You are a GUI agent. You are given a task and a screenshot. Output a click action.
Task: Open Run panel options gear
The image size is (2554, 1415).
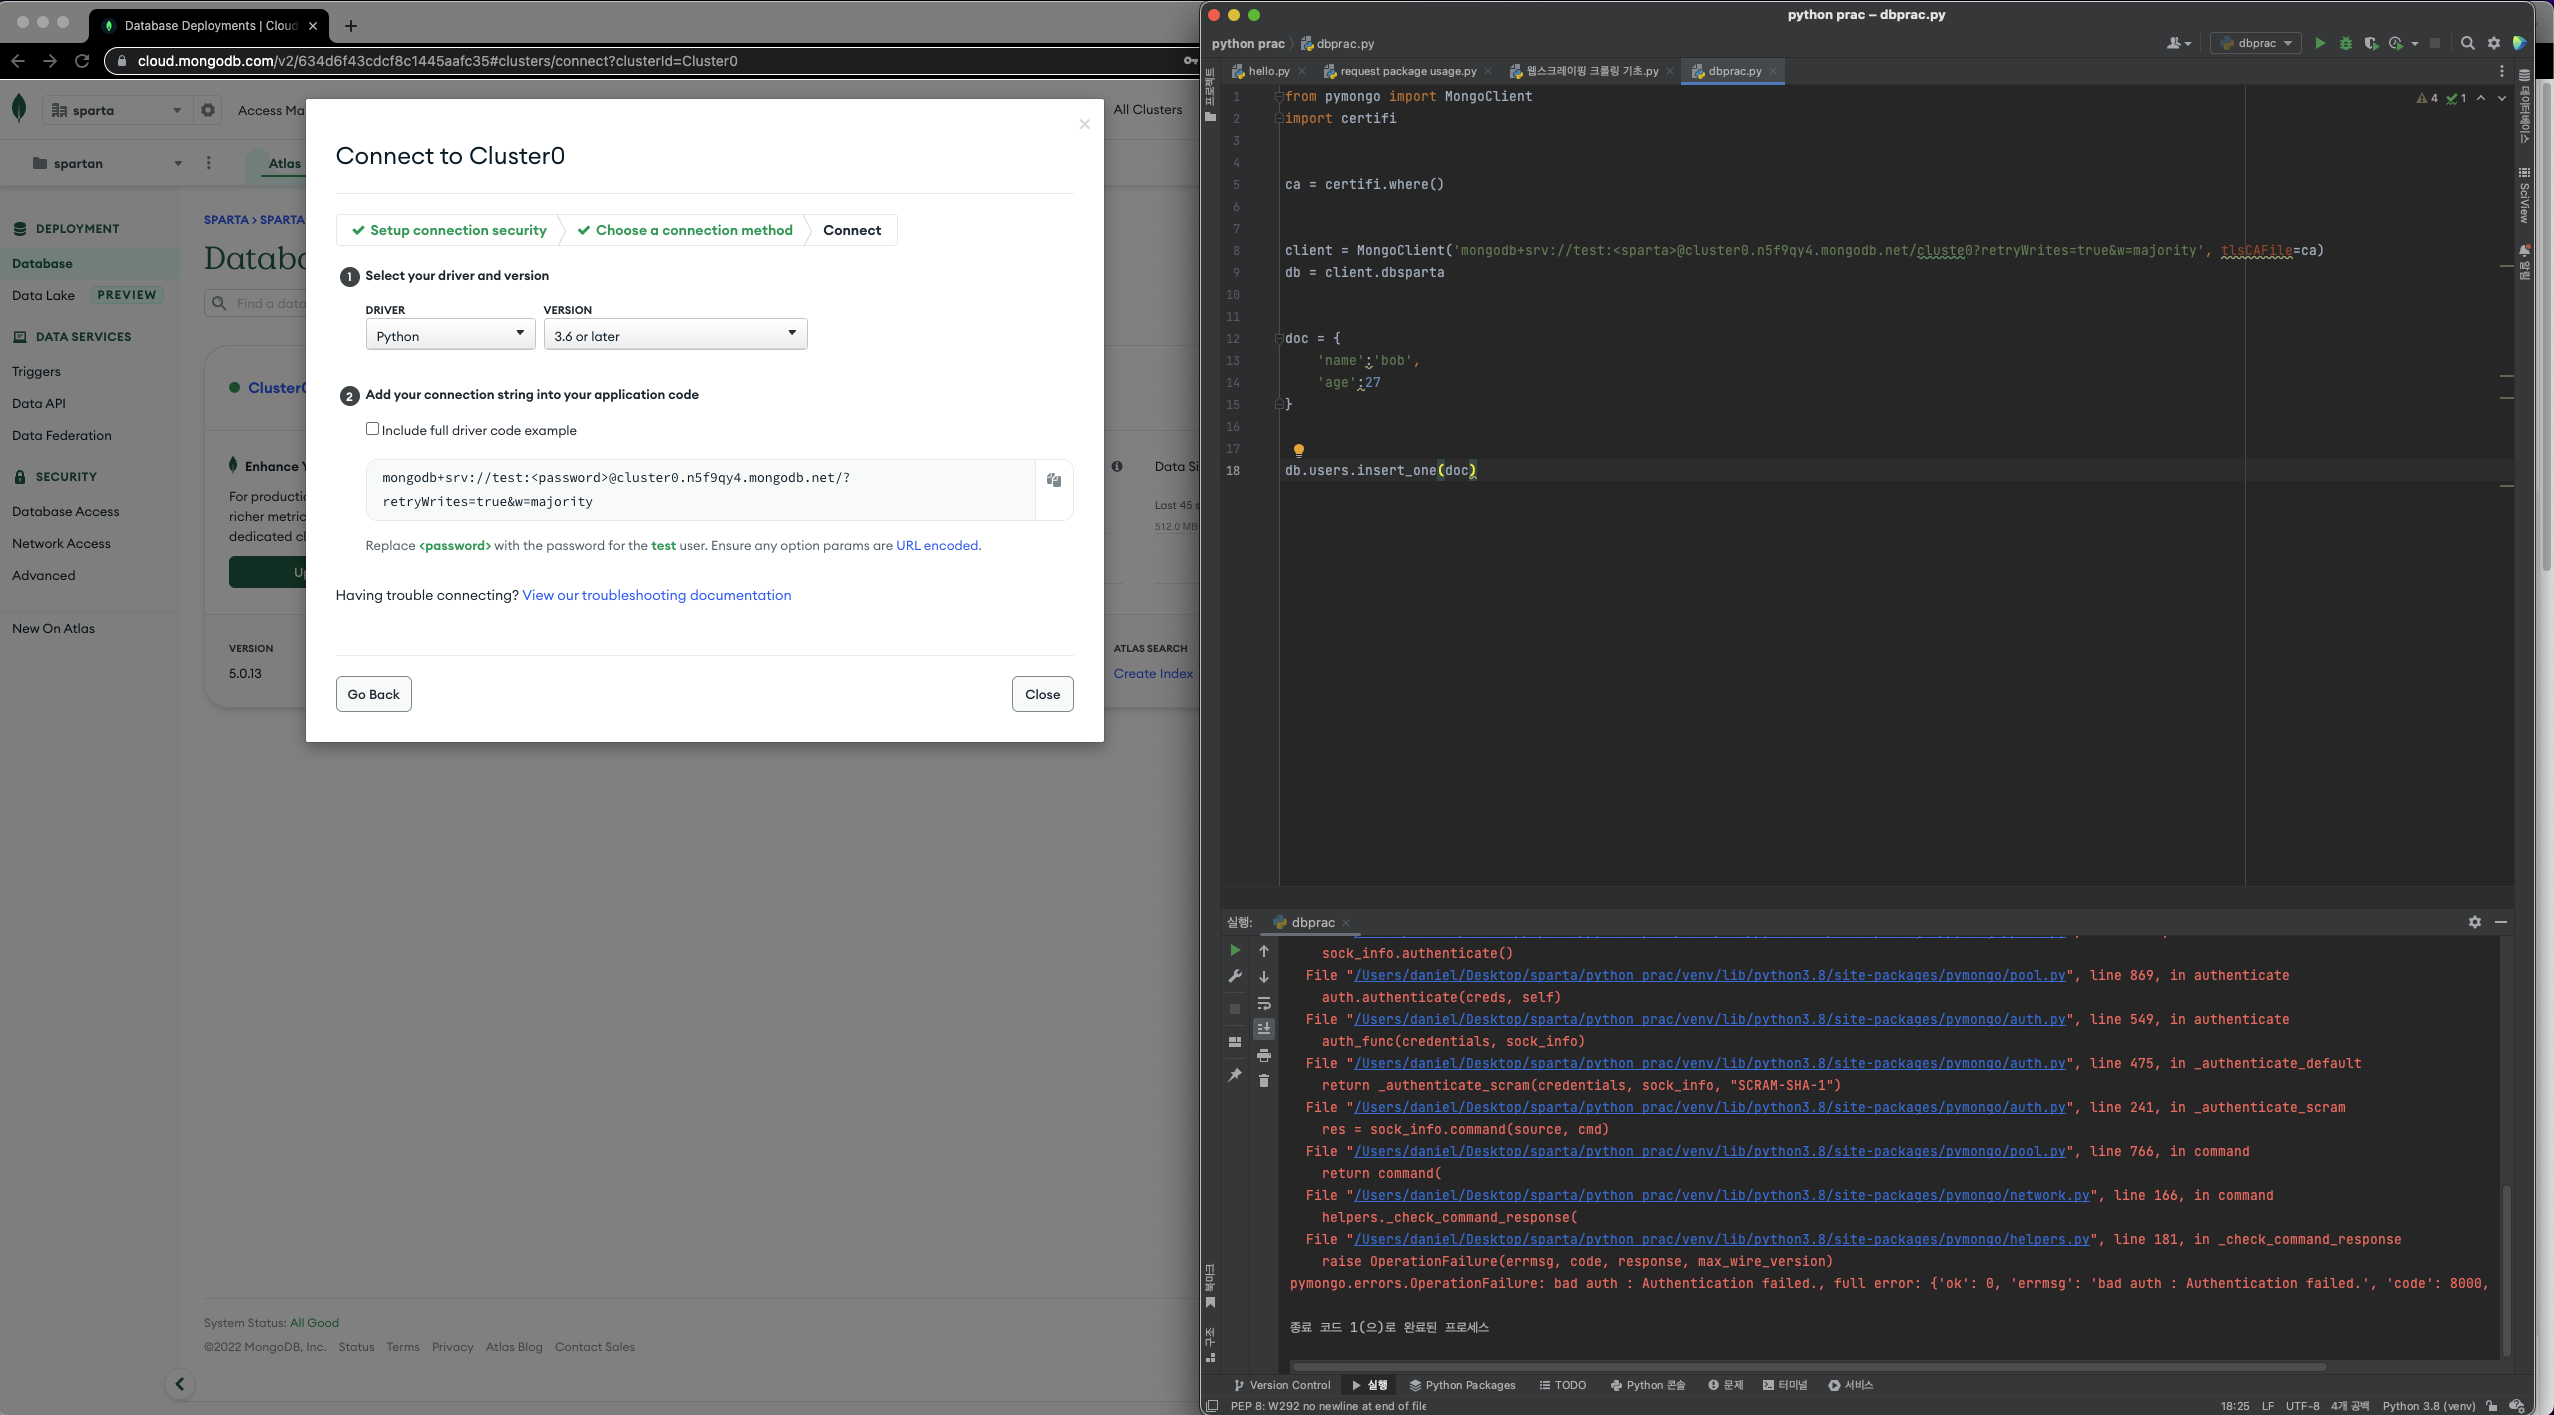[2475, 922]
